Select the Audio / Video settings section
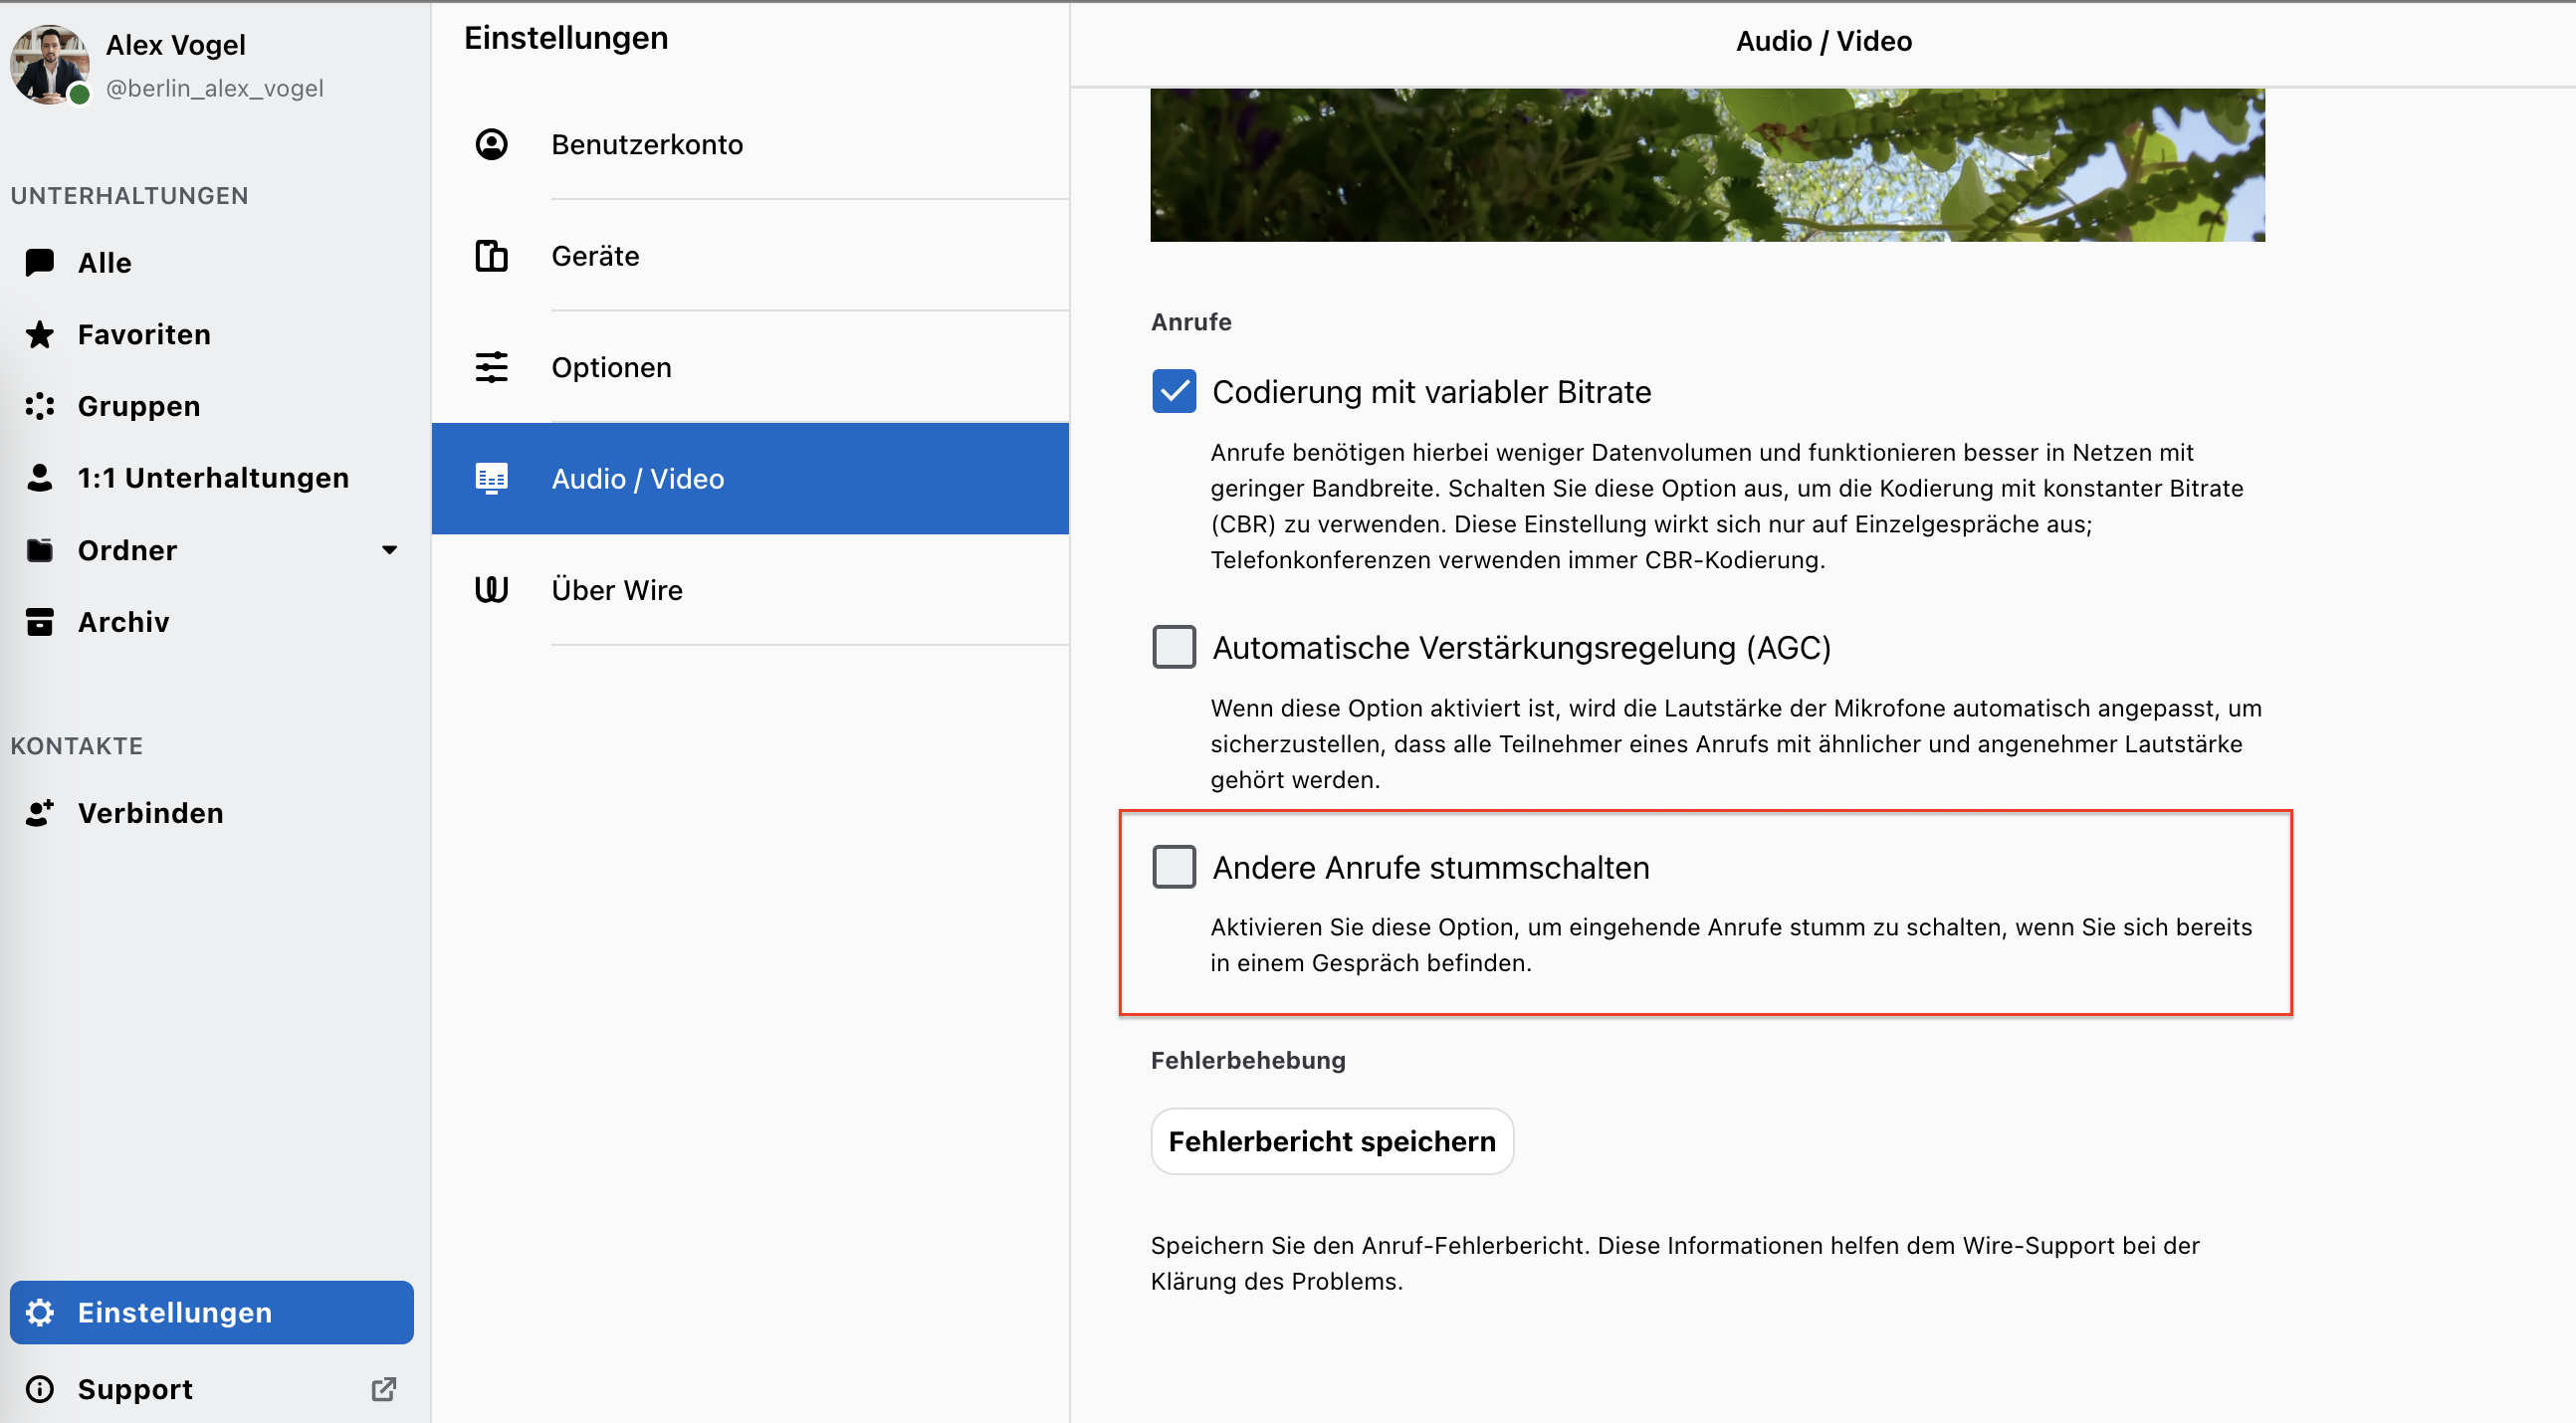Viewport: 2576px width, 1423px height. (x=750, y=479)
